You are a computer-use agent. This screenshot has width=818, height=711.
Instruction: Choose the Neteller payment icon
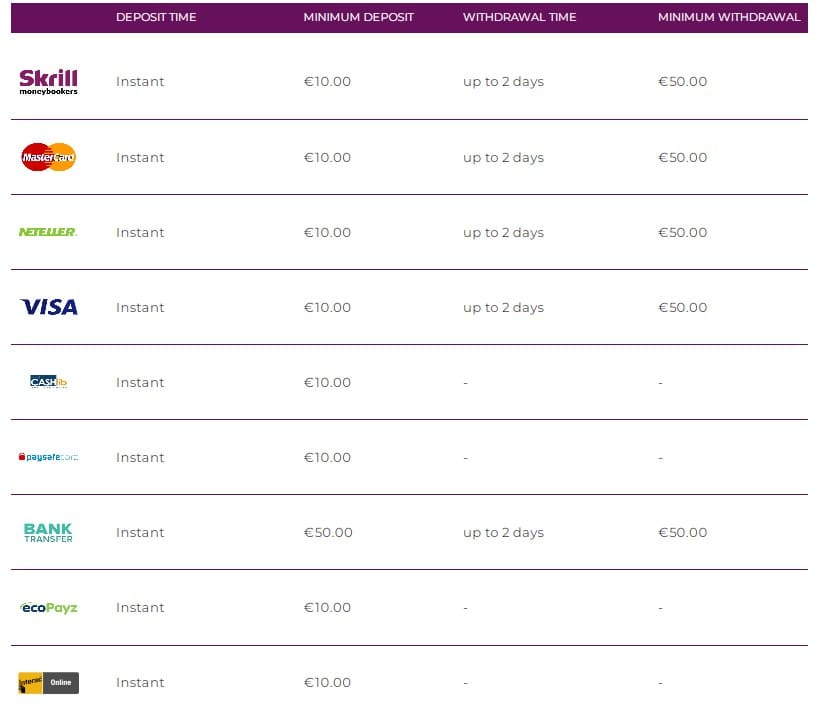[48, 232]
